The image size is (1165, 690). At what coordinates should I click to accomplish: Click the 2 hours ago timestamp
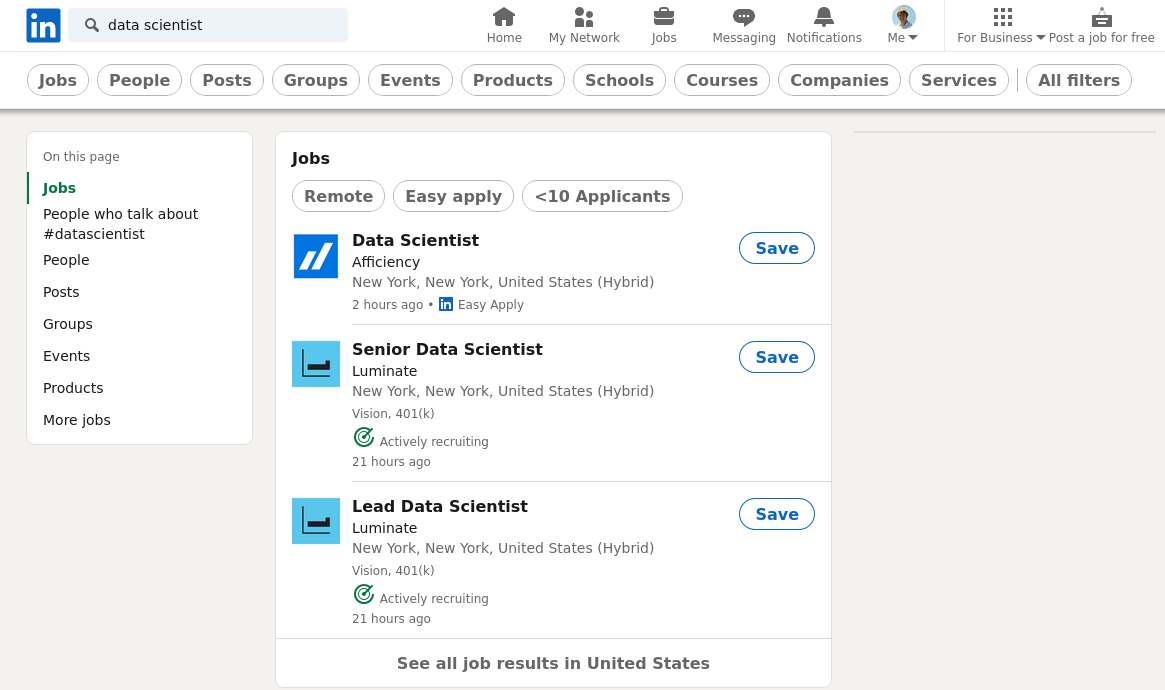[x=387, y=305]
